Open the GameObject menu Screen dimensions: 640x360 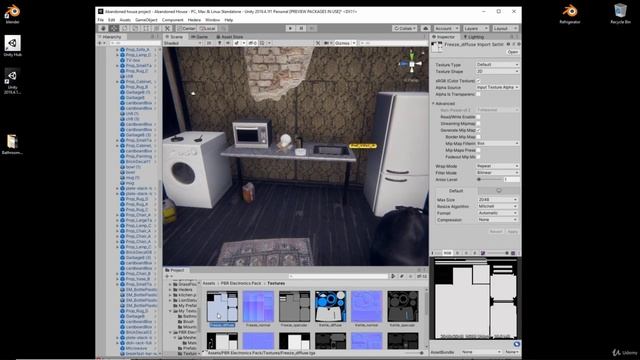[x=146, y=20]
